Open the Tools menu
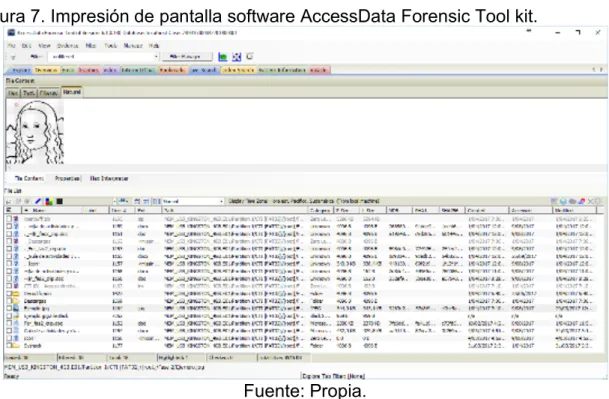This screenshot has height=399, width=609. coord(111,46)
